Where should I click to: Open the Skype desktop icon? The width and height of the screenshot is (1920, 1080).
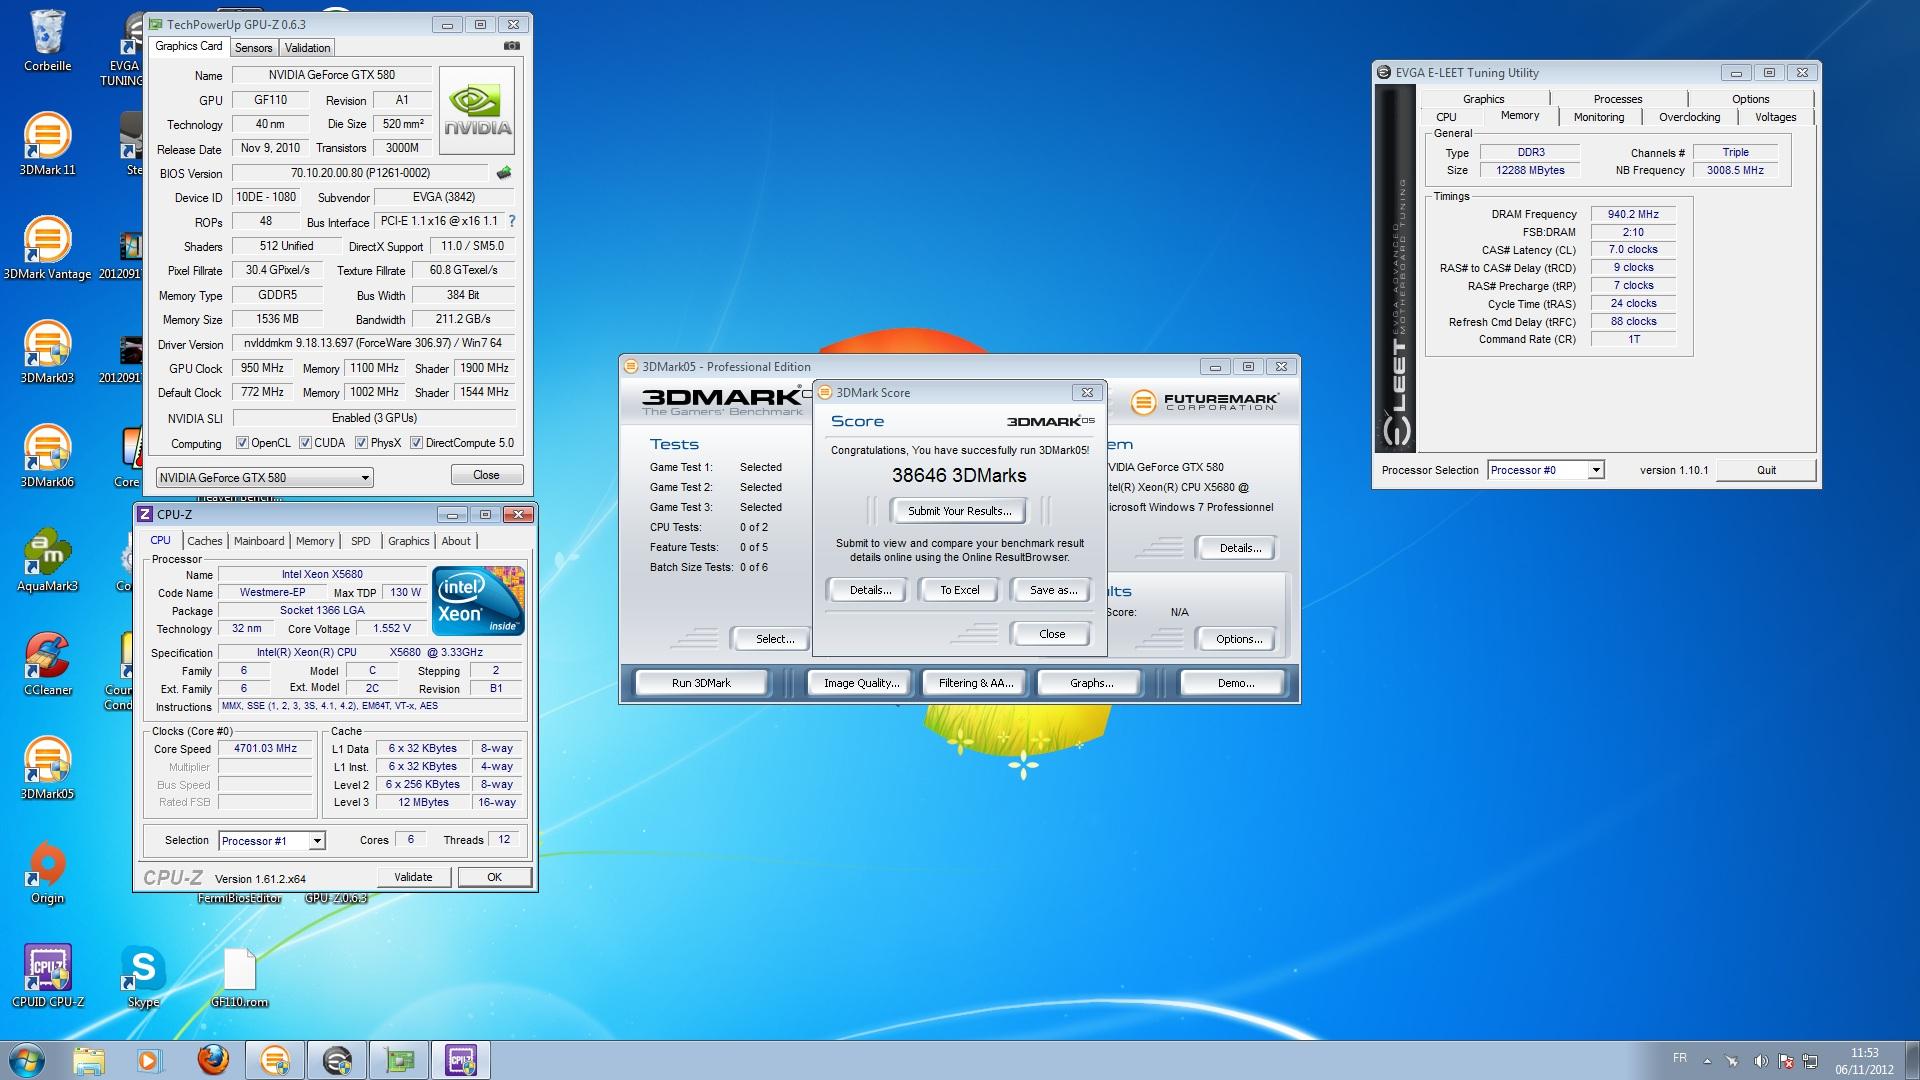[x=143, y=976]
